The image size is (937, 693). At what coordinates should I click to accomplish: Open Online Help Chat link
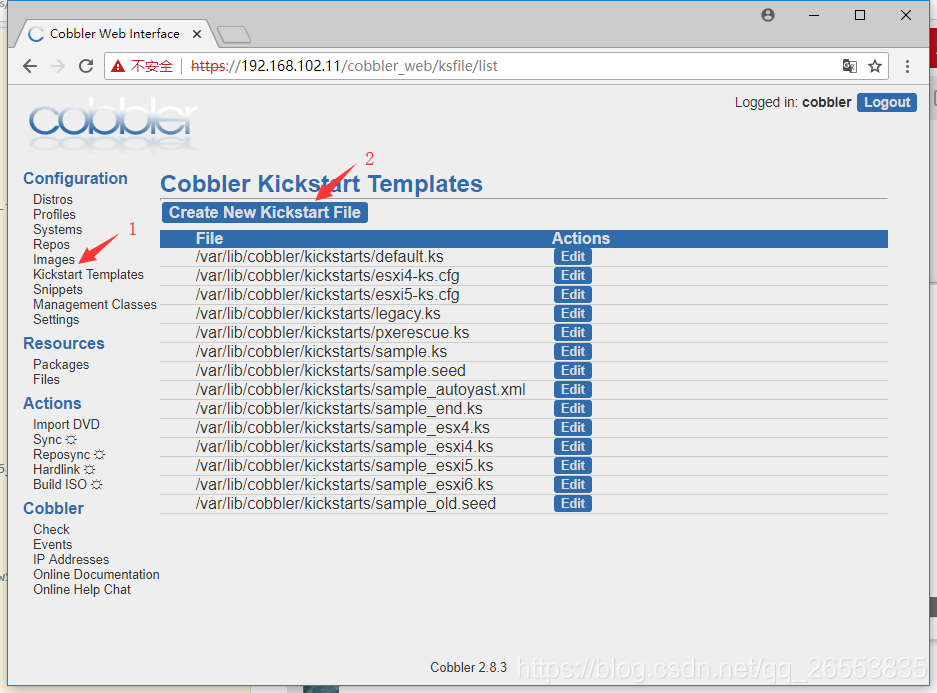coord(82,590)
